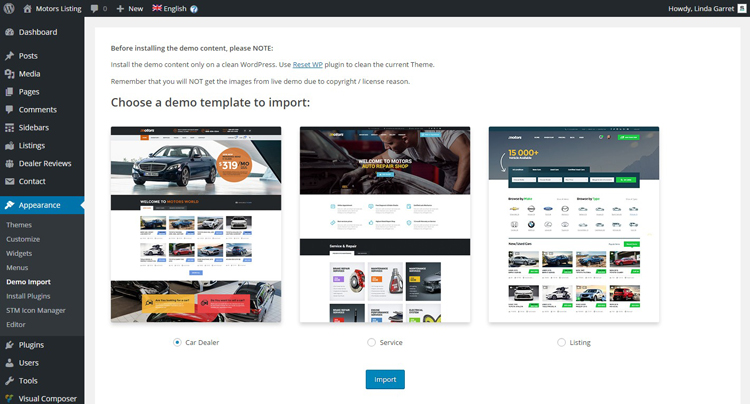Click the Service demo thumbnail

pos(385,224)
